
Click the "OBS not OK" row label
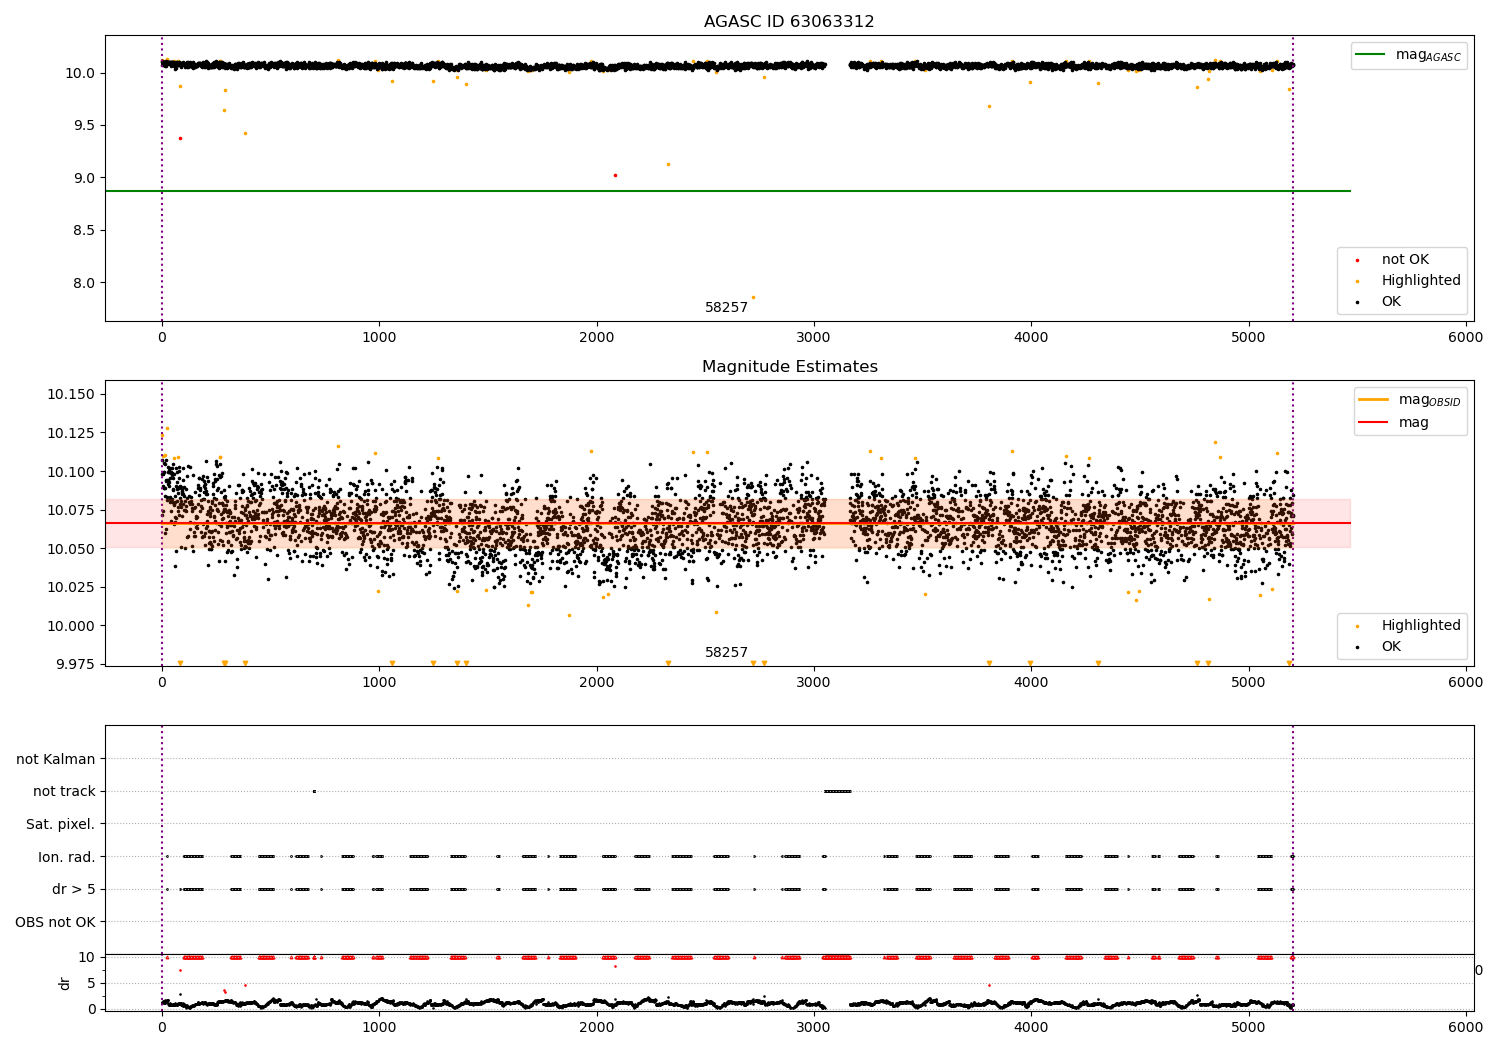(x=56, y=922)
